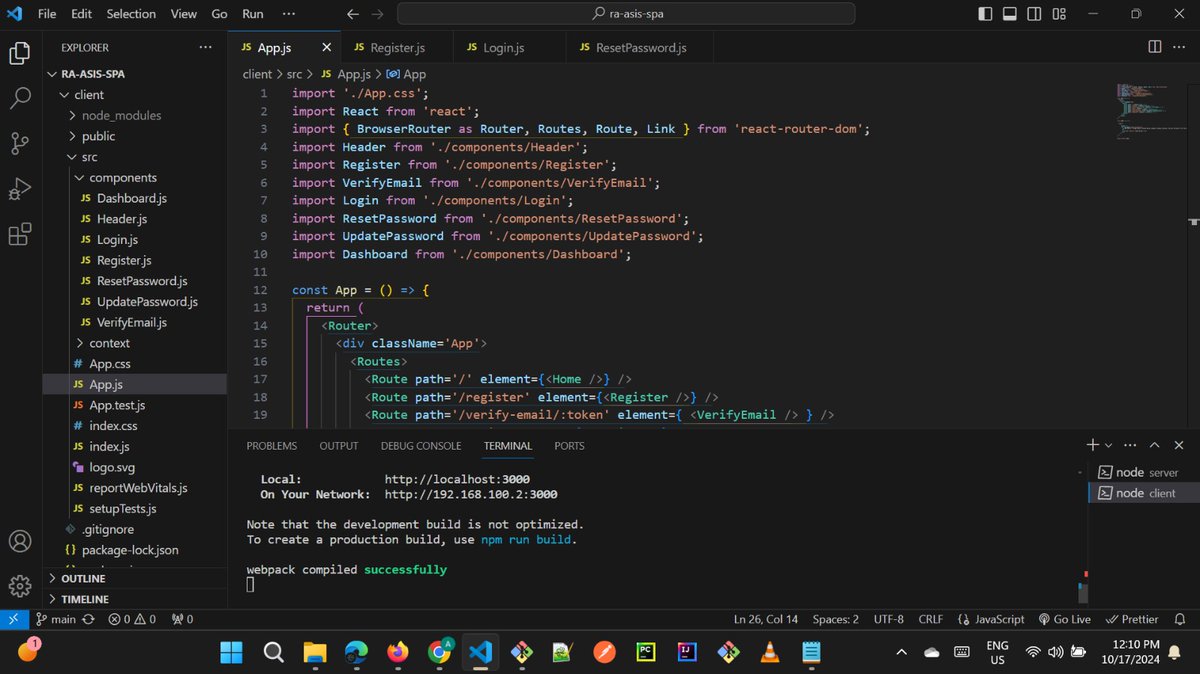Click the main branch status item

56,619
